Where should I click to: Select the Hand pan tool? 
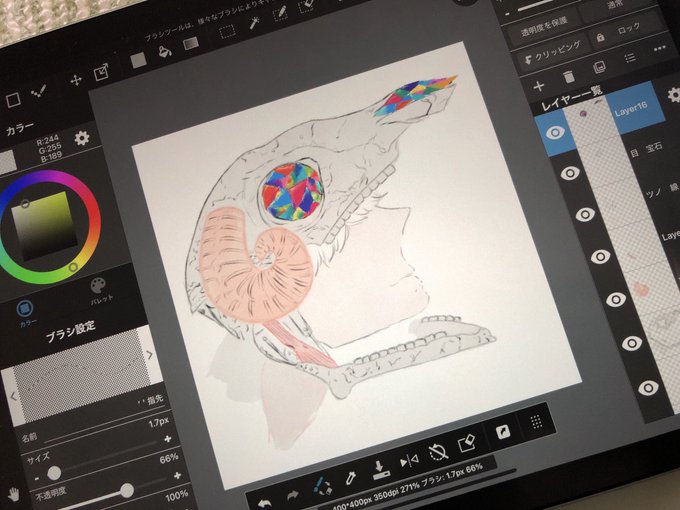tap(14, 494)
